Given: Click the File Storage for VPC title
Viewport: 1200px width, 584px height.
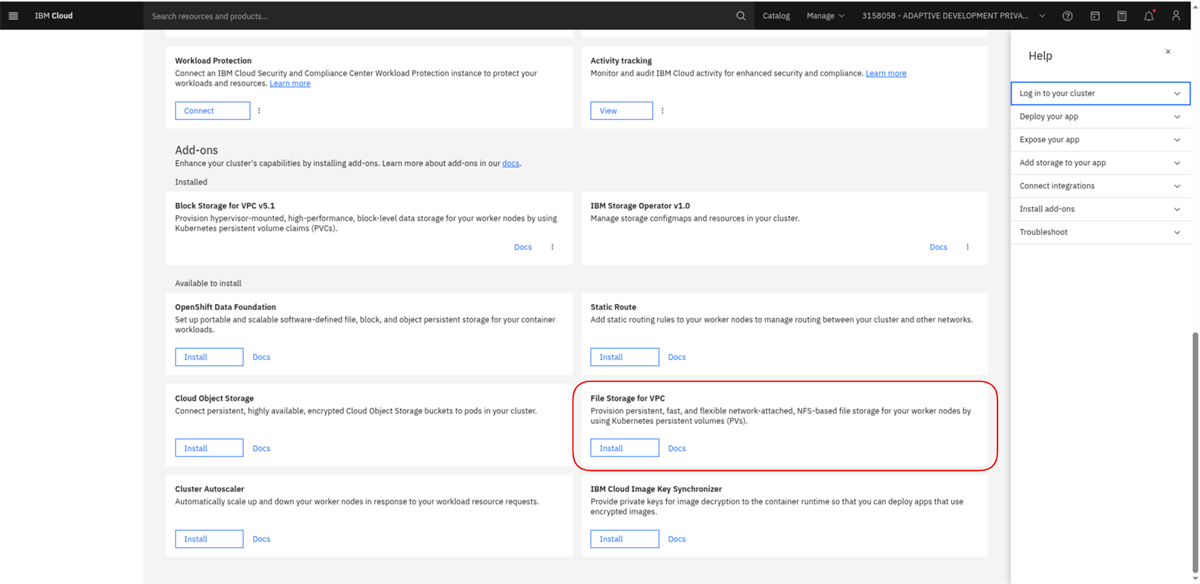Looking at the screenshot, I should (628, 398).
